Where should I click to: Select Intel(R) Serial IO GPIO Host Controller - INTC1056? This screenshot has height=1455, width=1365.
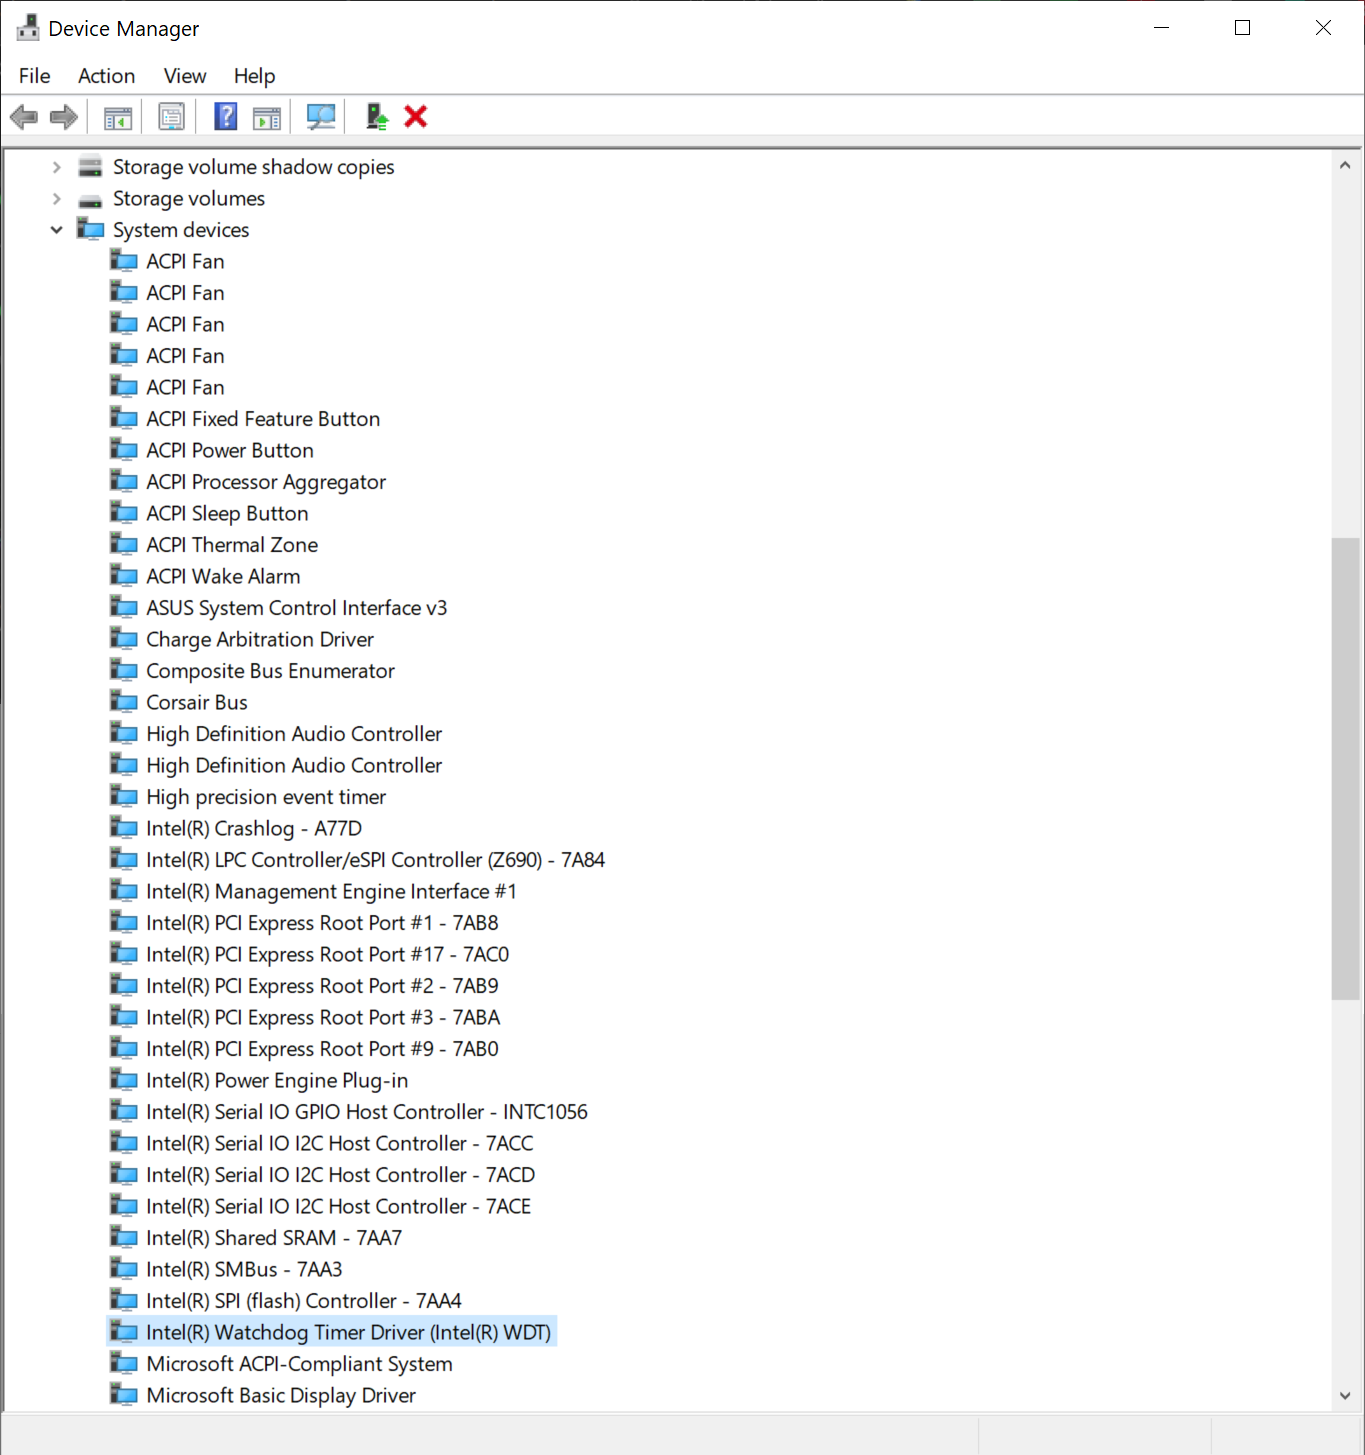click(x=367, y=1112)
